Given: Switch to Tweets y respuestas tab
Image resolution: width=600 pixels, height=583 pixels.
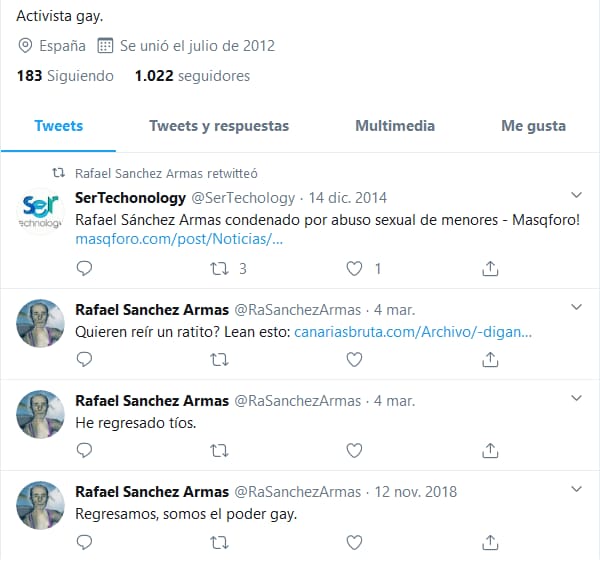Looking at the screenshot, I should click(219, 126).
